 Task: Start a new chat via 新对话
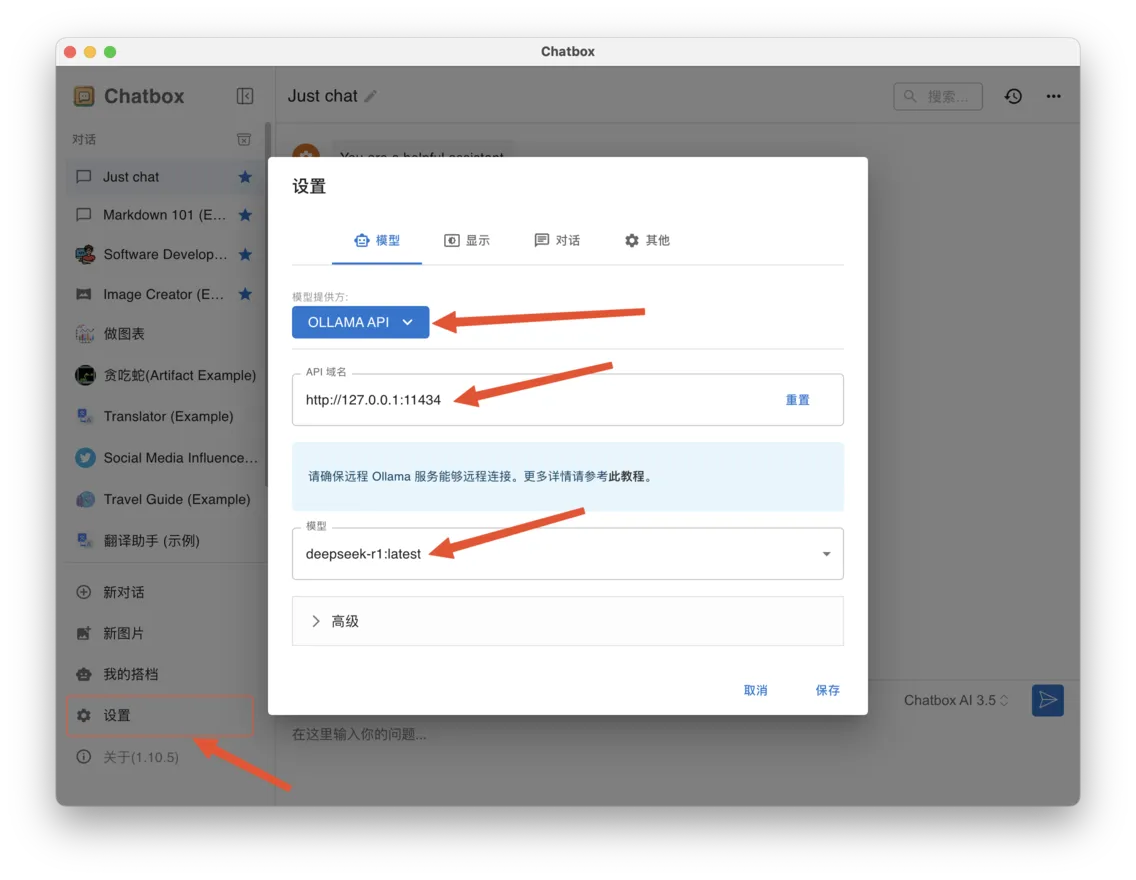124,592
